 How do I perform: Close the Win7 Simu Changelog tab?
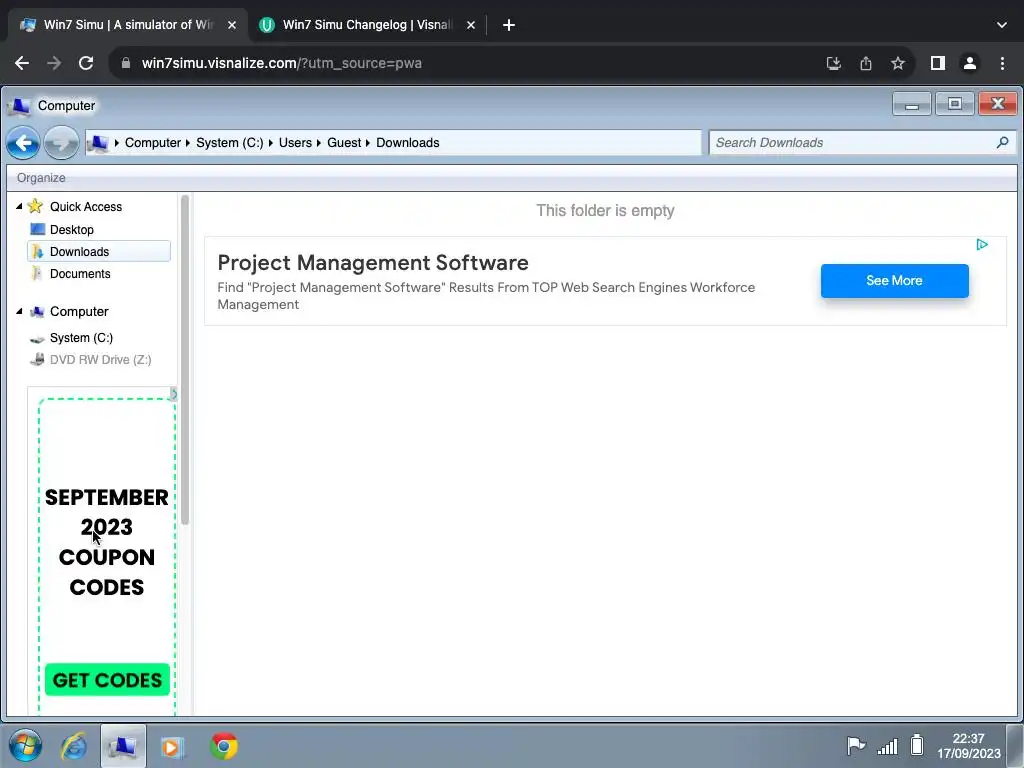pyautogui.click(x=471, y=25)
